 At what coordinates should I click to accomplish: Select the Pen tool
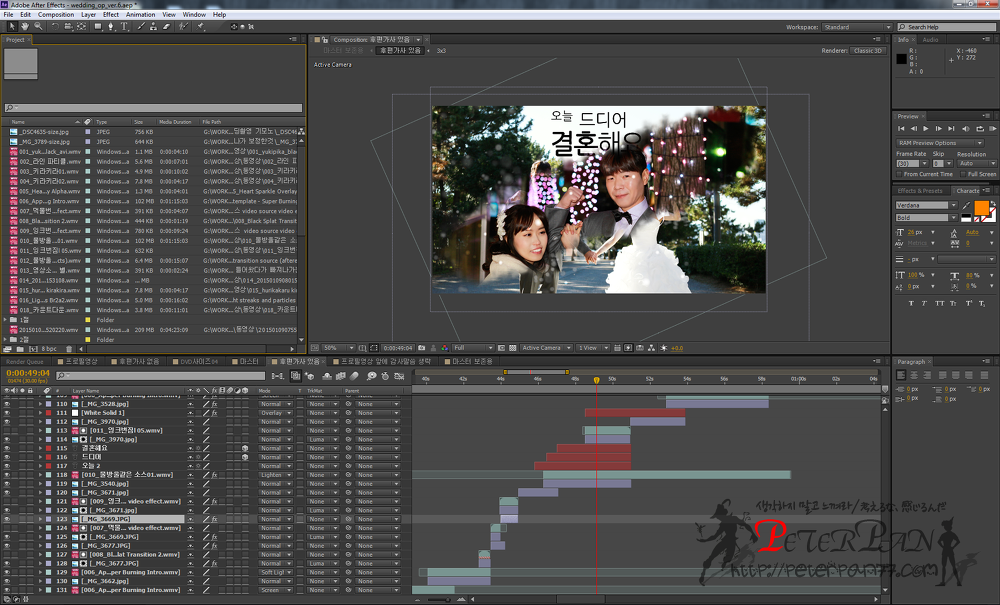[x=110, y=26]
